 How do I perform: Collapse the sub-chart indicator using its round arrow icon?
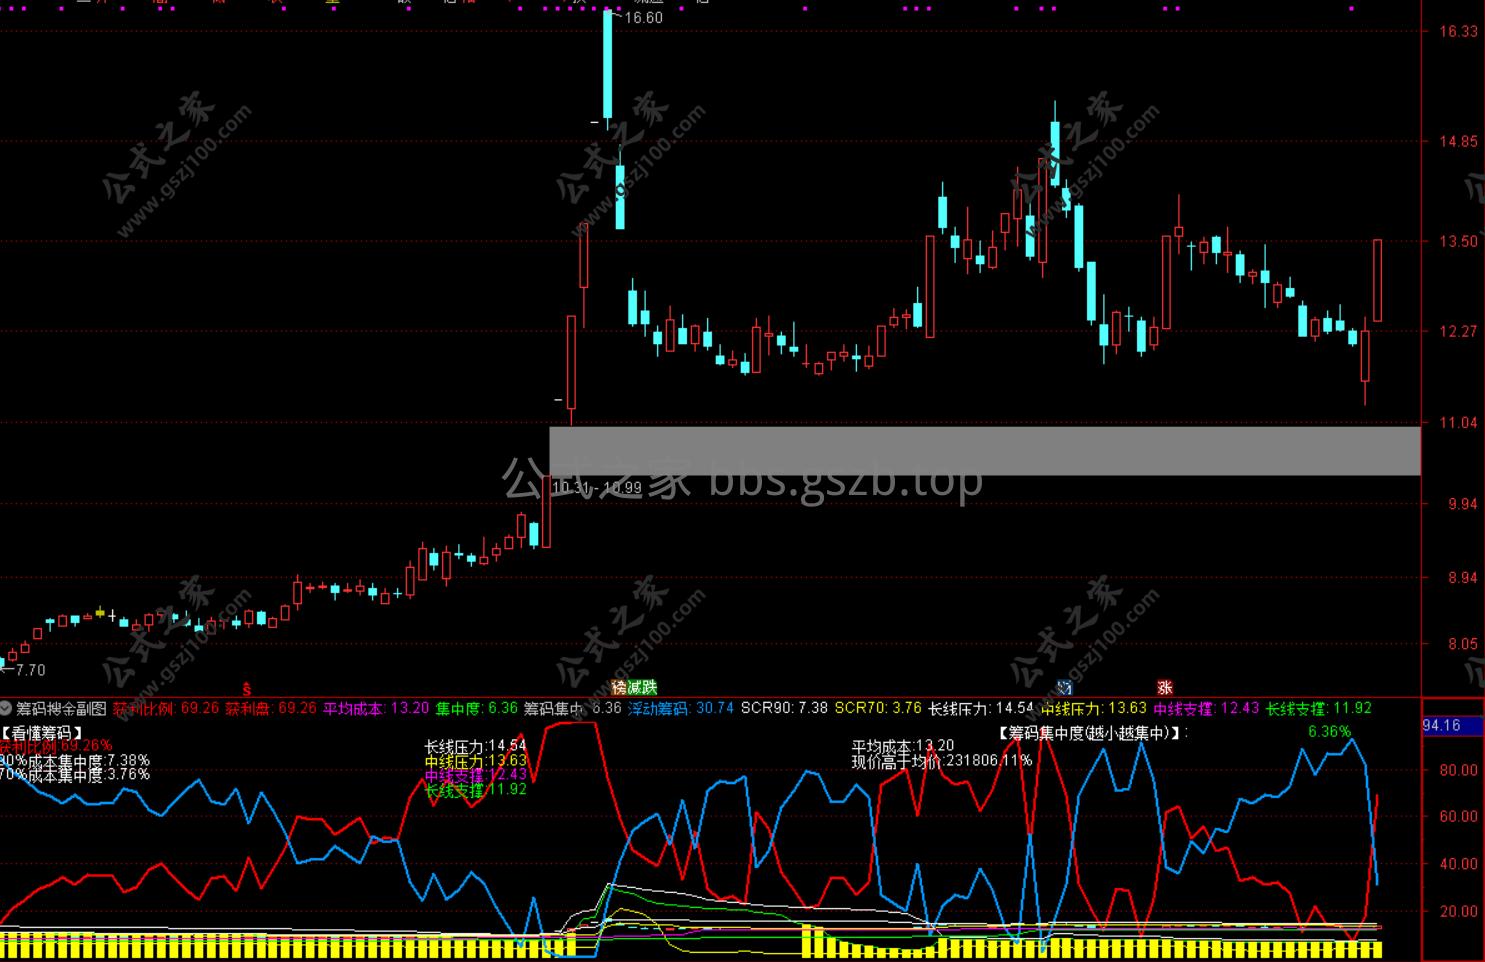[x=6, y=709]
